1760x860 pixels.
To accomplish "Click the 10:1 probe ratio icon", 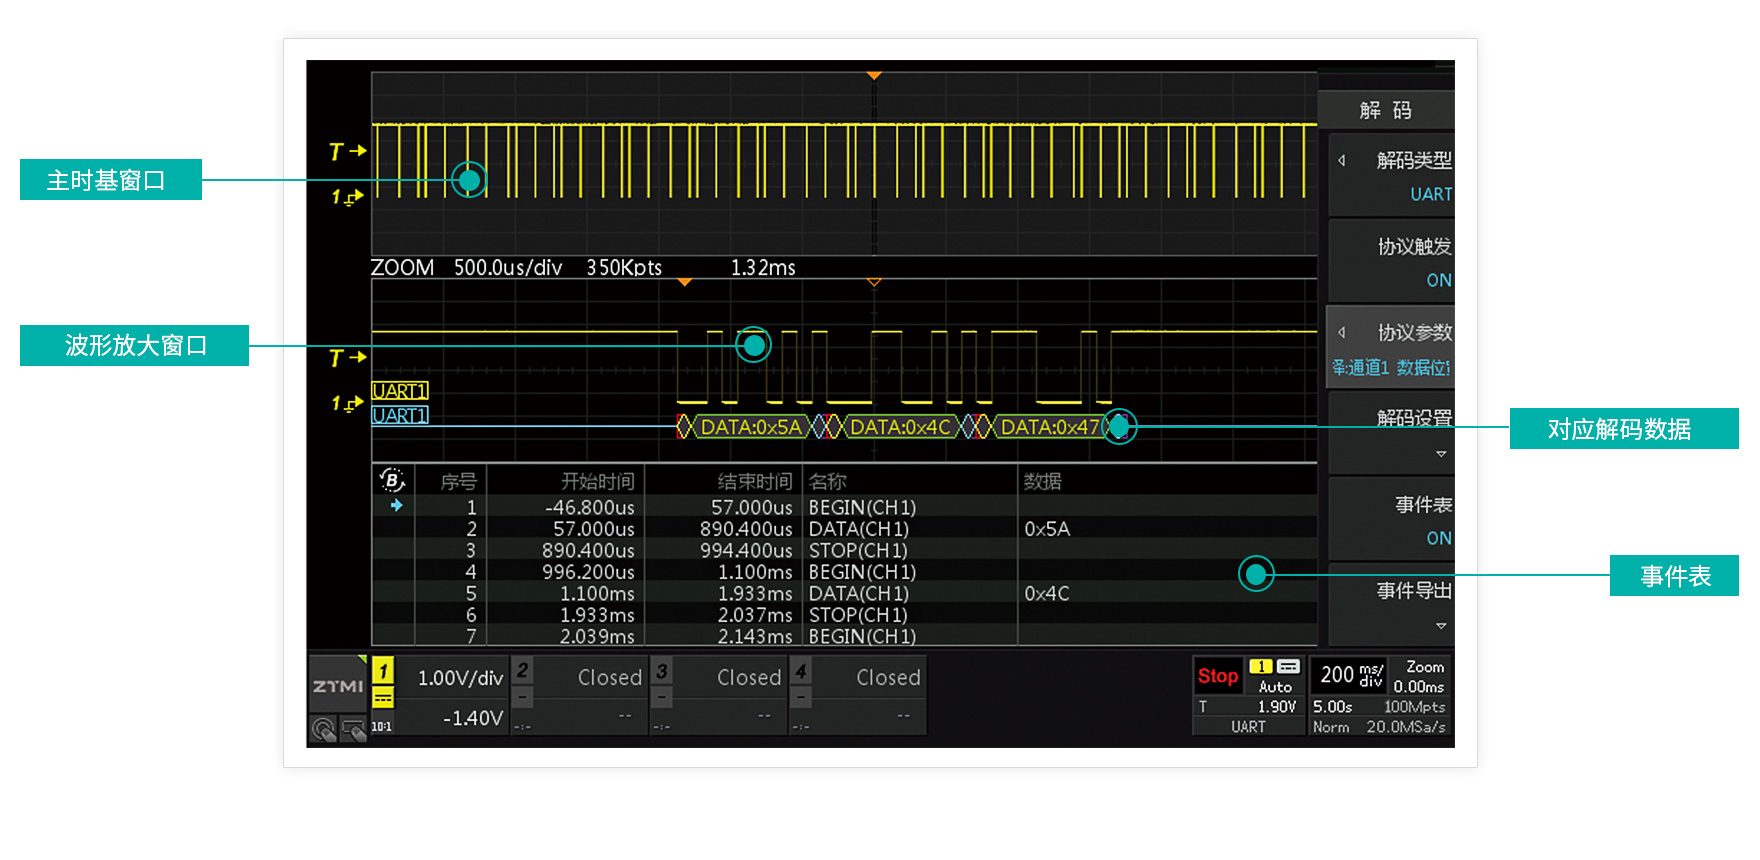I will point(382,727).
